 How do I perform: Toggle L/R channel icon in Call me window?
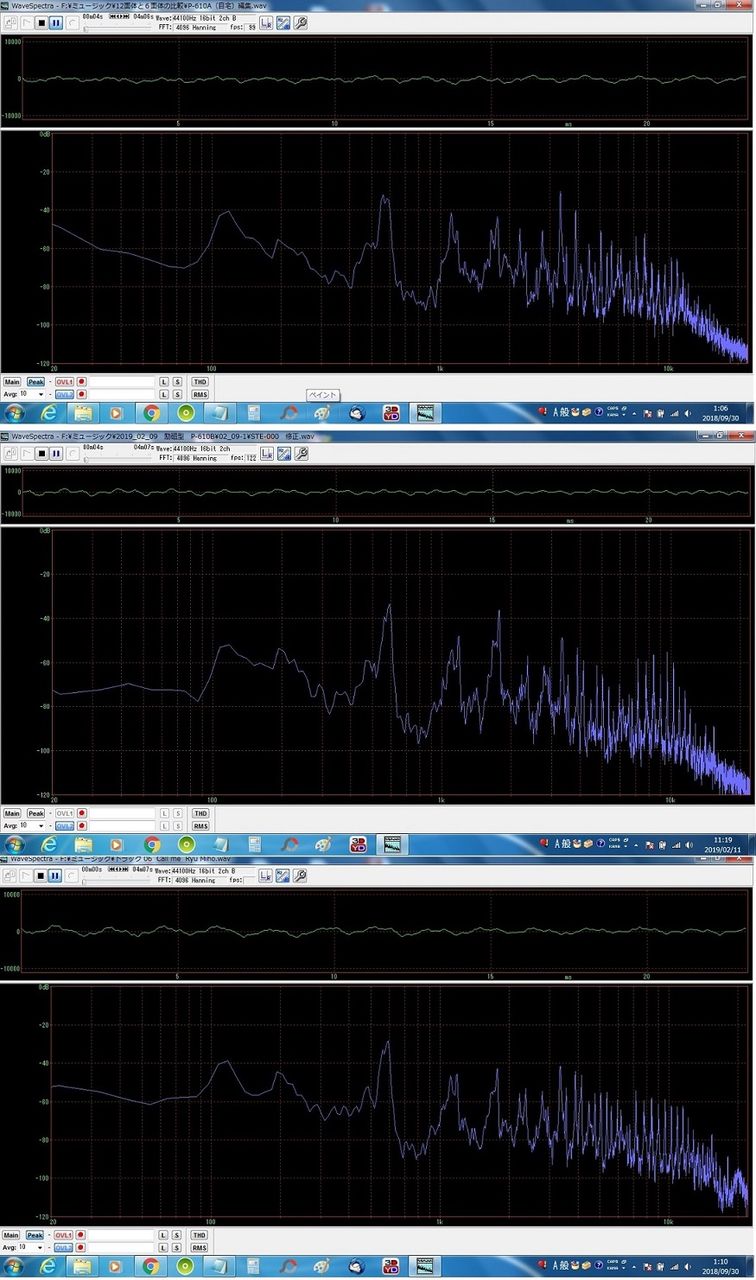(266, 875)
